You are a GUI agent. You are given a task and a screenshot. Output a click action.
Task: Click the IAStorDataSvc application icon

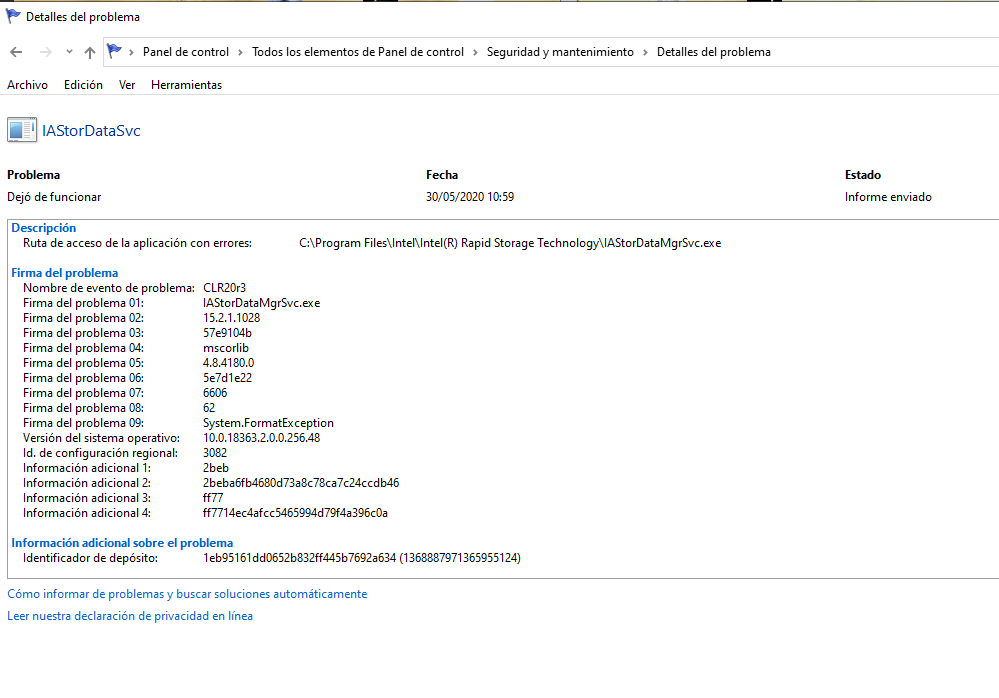22,130
